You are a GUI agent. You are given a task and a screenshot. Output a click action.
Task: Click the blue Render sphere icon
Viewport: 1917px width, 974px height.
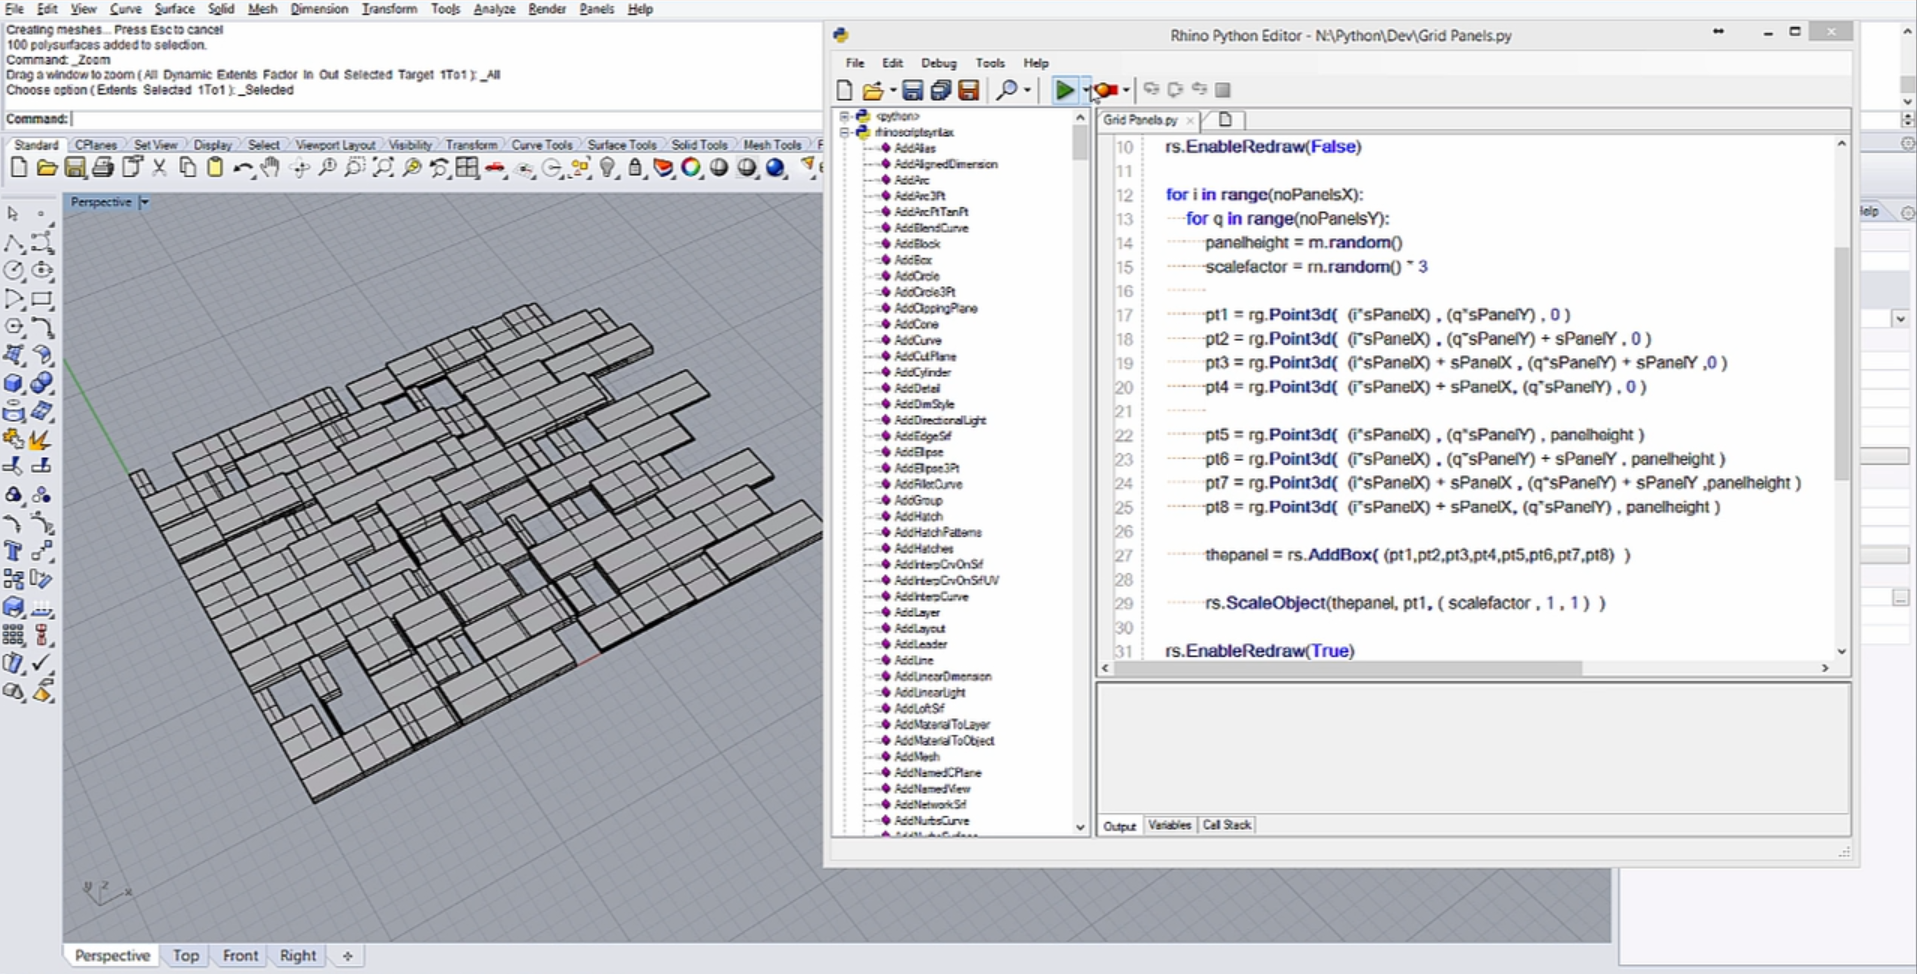click(776, 168)
